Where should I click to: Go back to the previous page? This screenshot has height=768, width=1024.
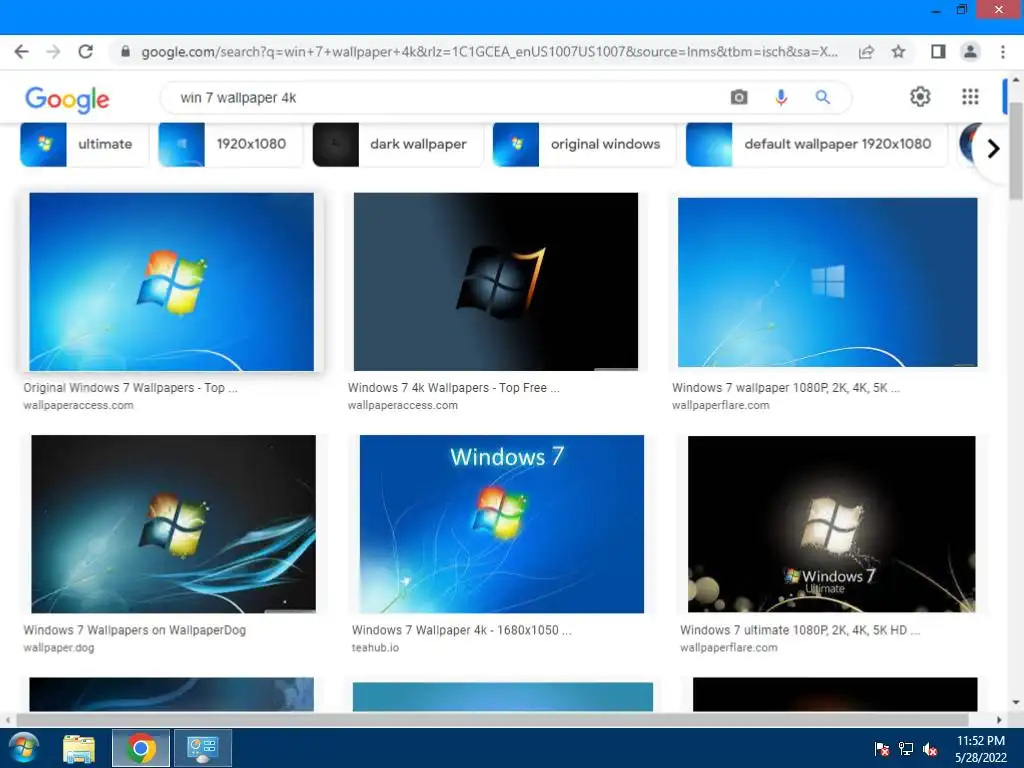click(x=22, y=52)
